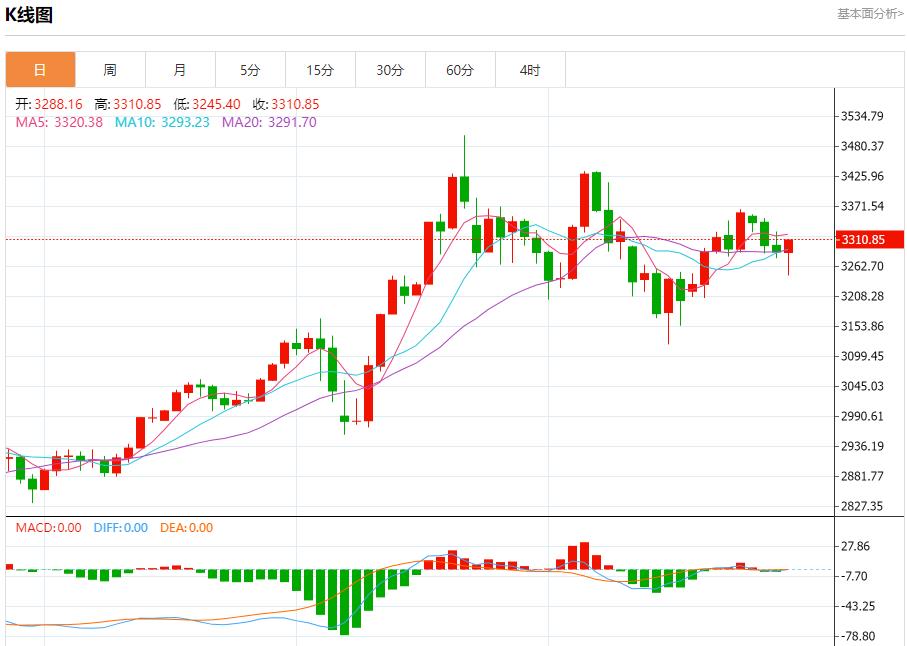Viewport: 907px width, 646px height.
Task: Click the green candle with the highest wick
Action: pos(464,189)
